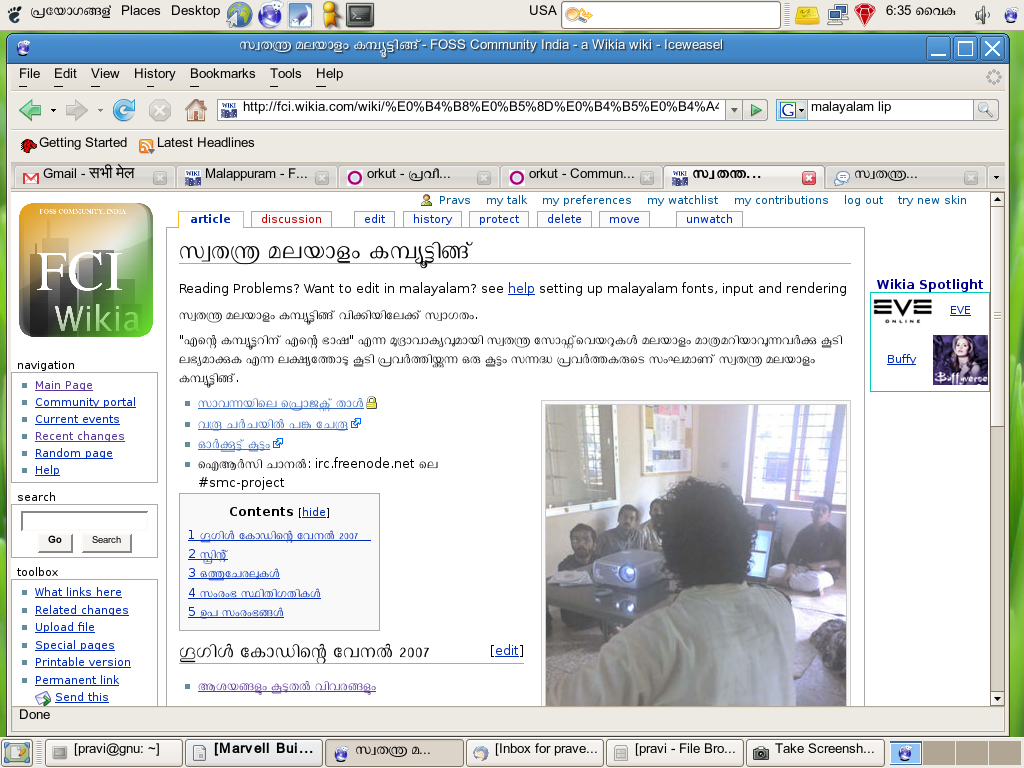Click the edit page tab
The image size is (1024, 768).
pos(375,219)
